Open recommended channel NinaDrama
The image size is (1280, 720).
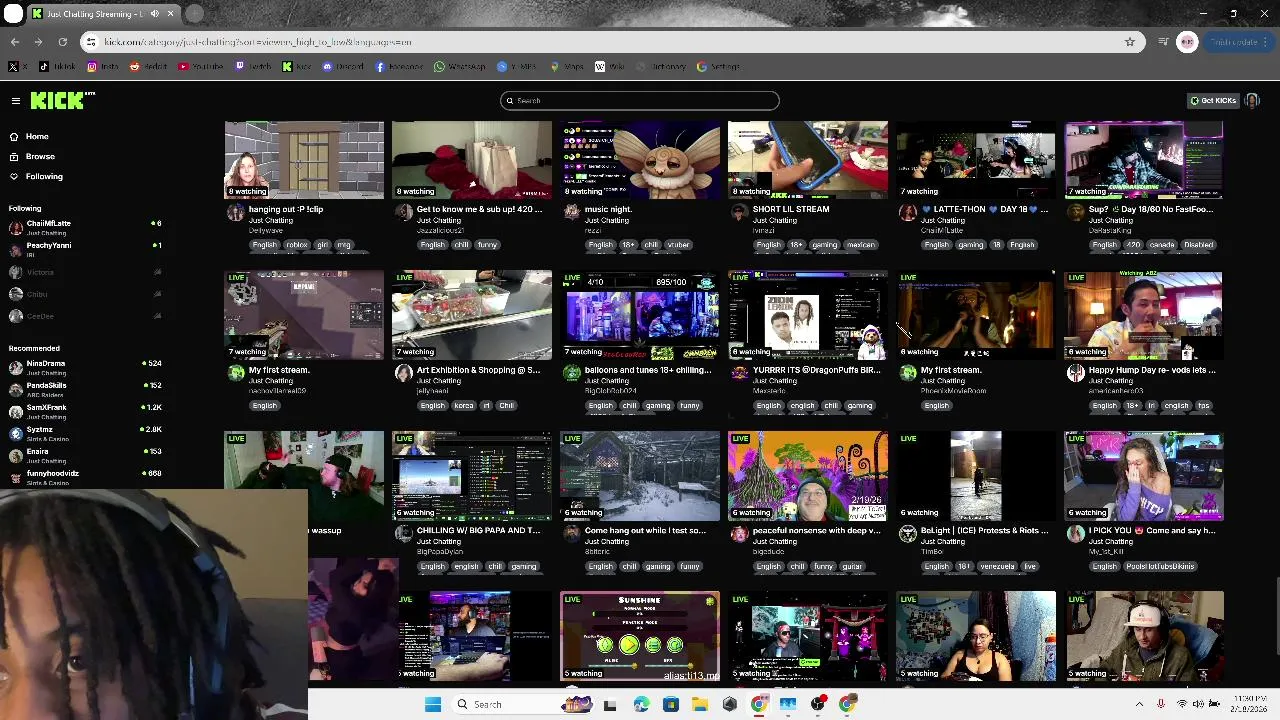(85, 367)
